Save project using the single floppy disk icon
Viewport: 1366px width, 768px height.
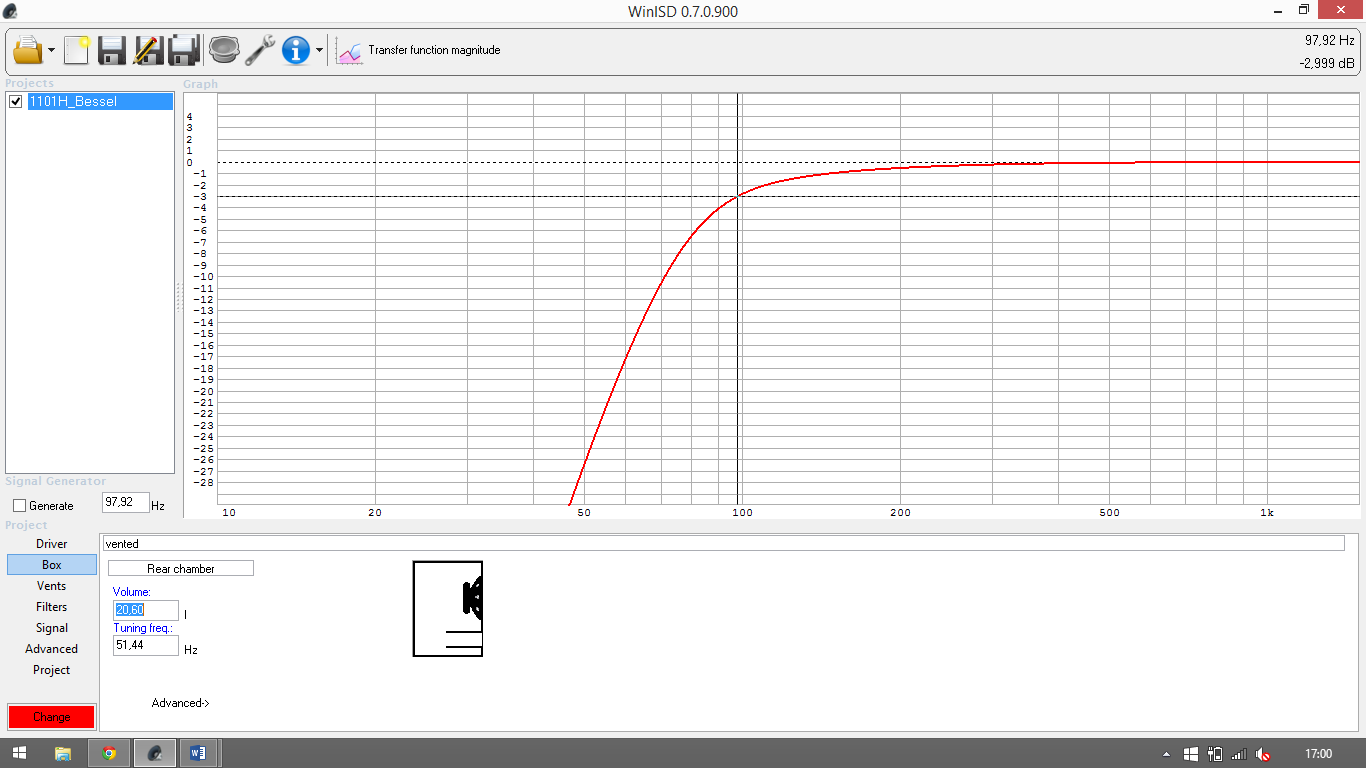pos(111,49)
